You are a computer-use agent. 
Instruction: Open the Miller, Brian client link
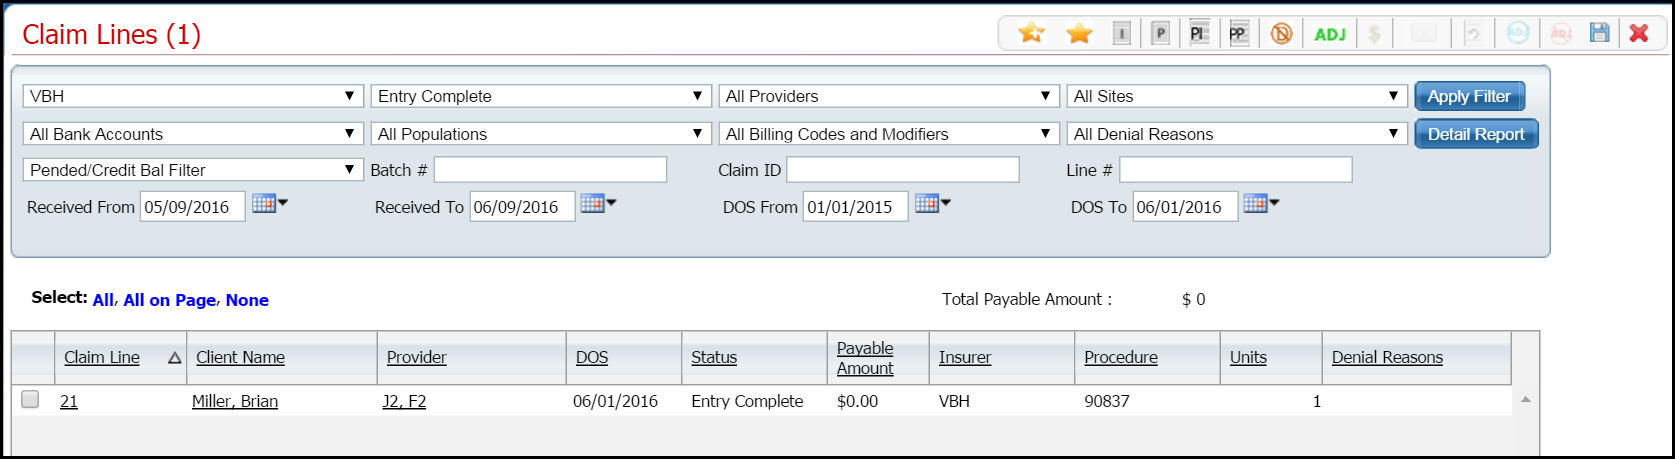pyautogui.click(x=235, y=401)
